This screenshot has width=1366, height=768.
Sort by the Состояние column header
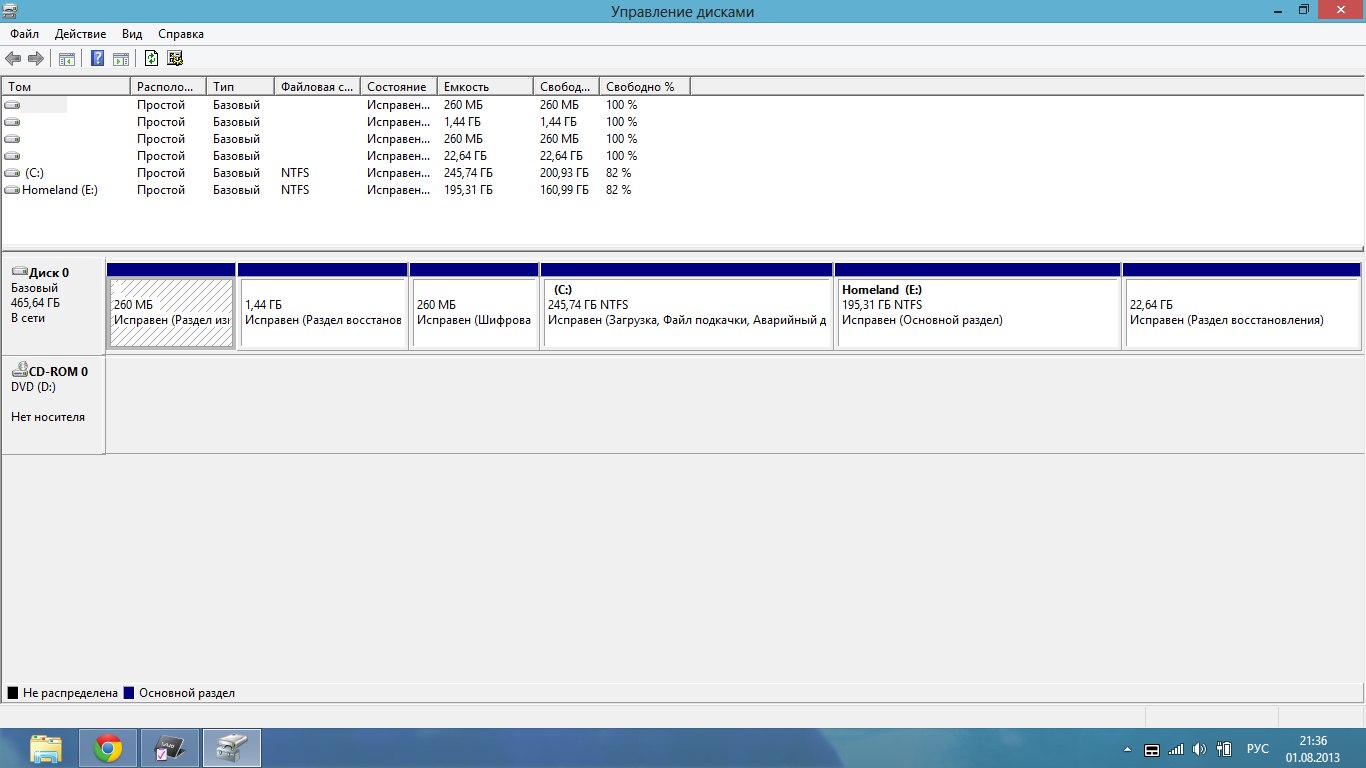point(399,87)
